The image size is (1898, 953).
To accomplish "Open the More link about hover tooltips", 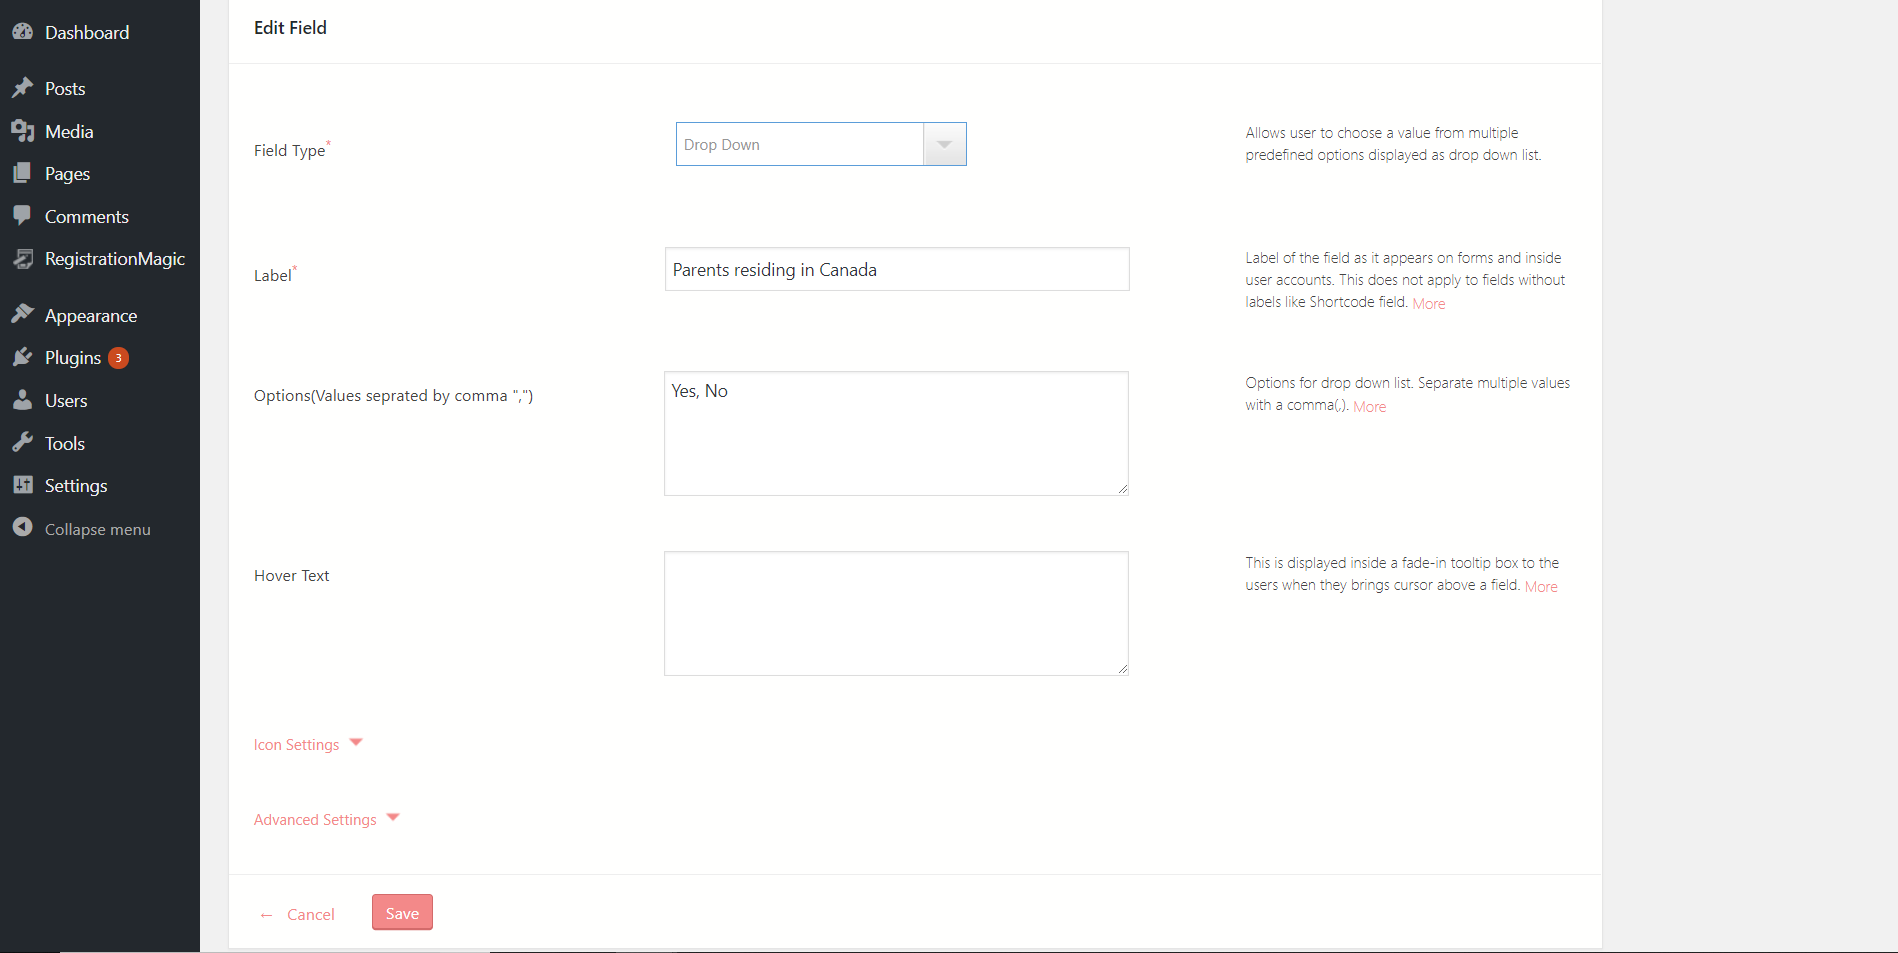I will click(x=1540, y=586).
